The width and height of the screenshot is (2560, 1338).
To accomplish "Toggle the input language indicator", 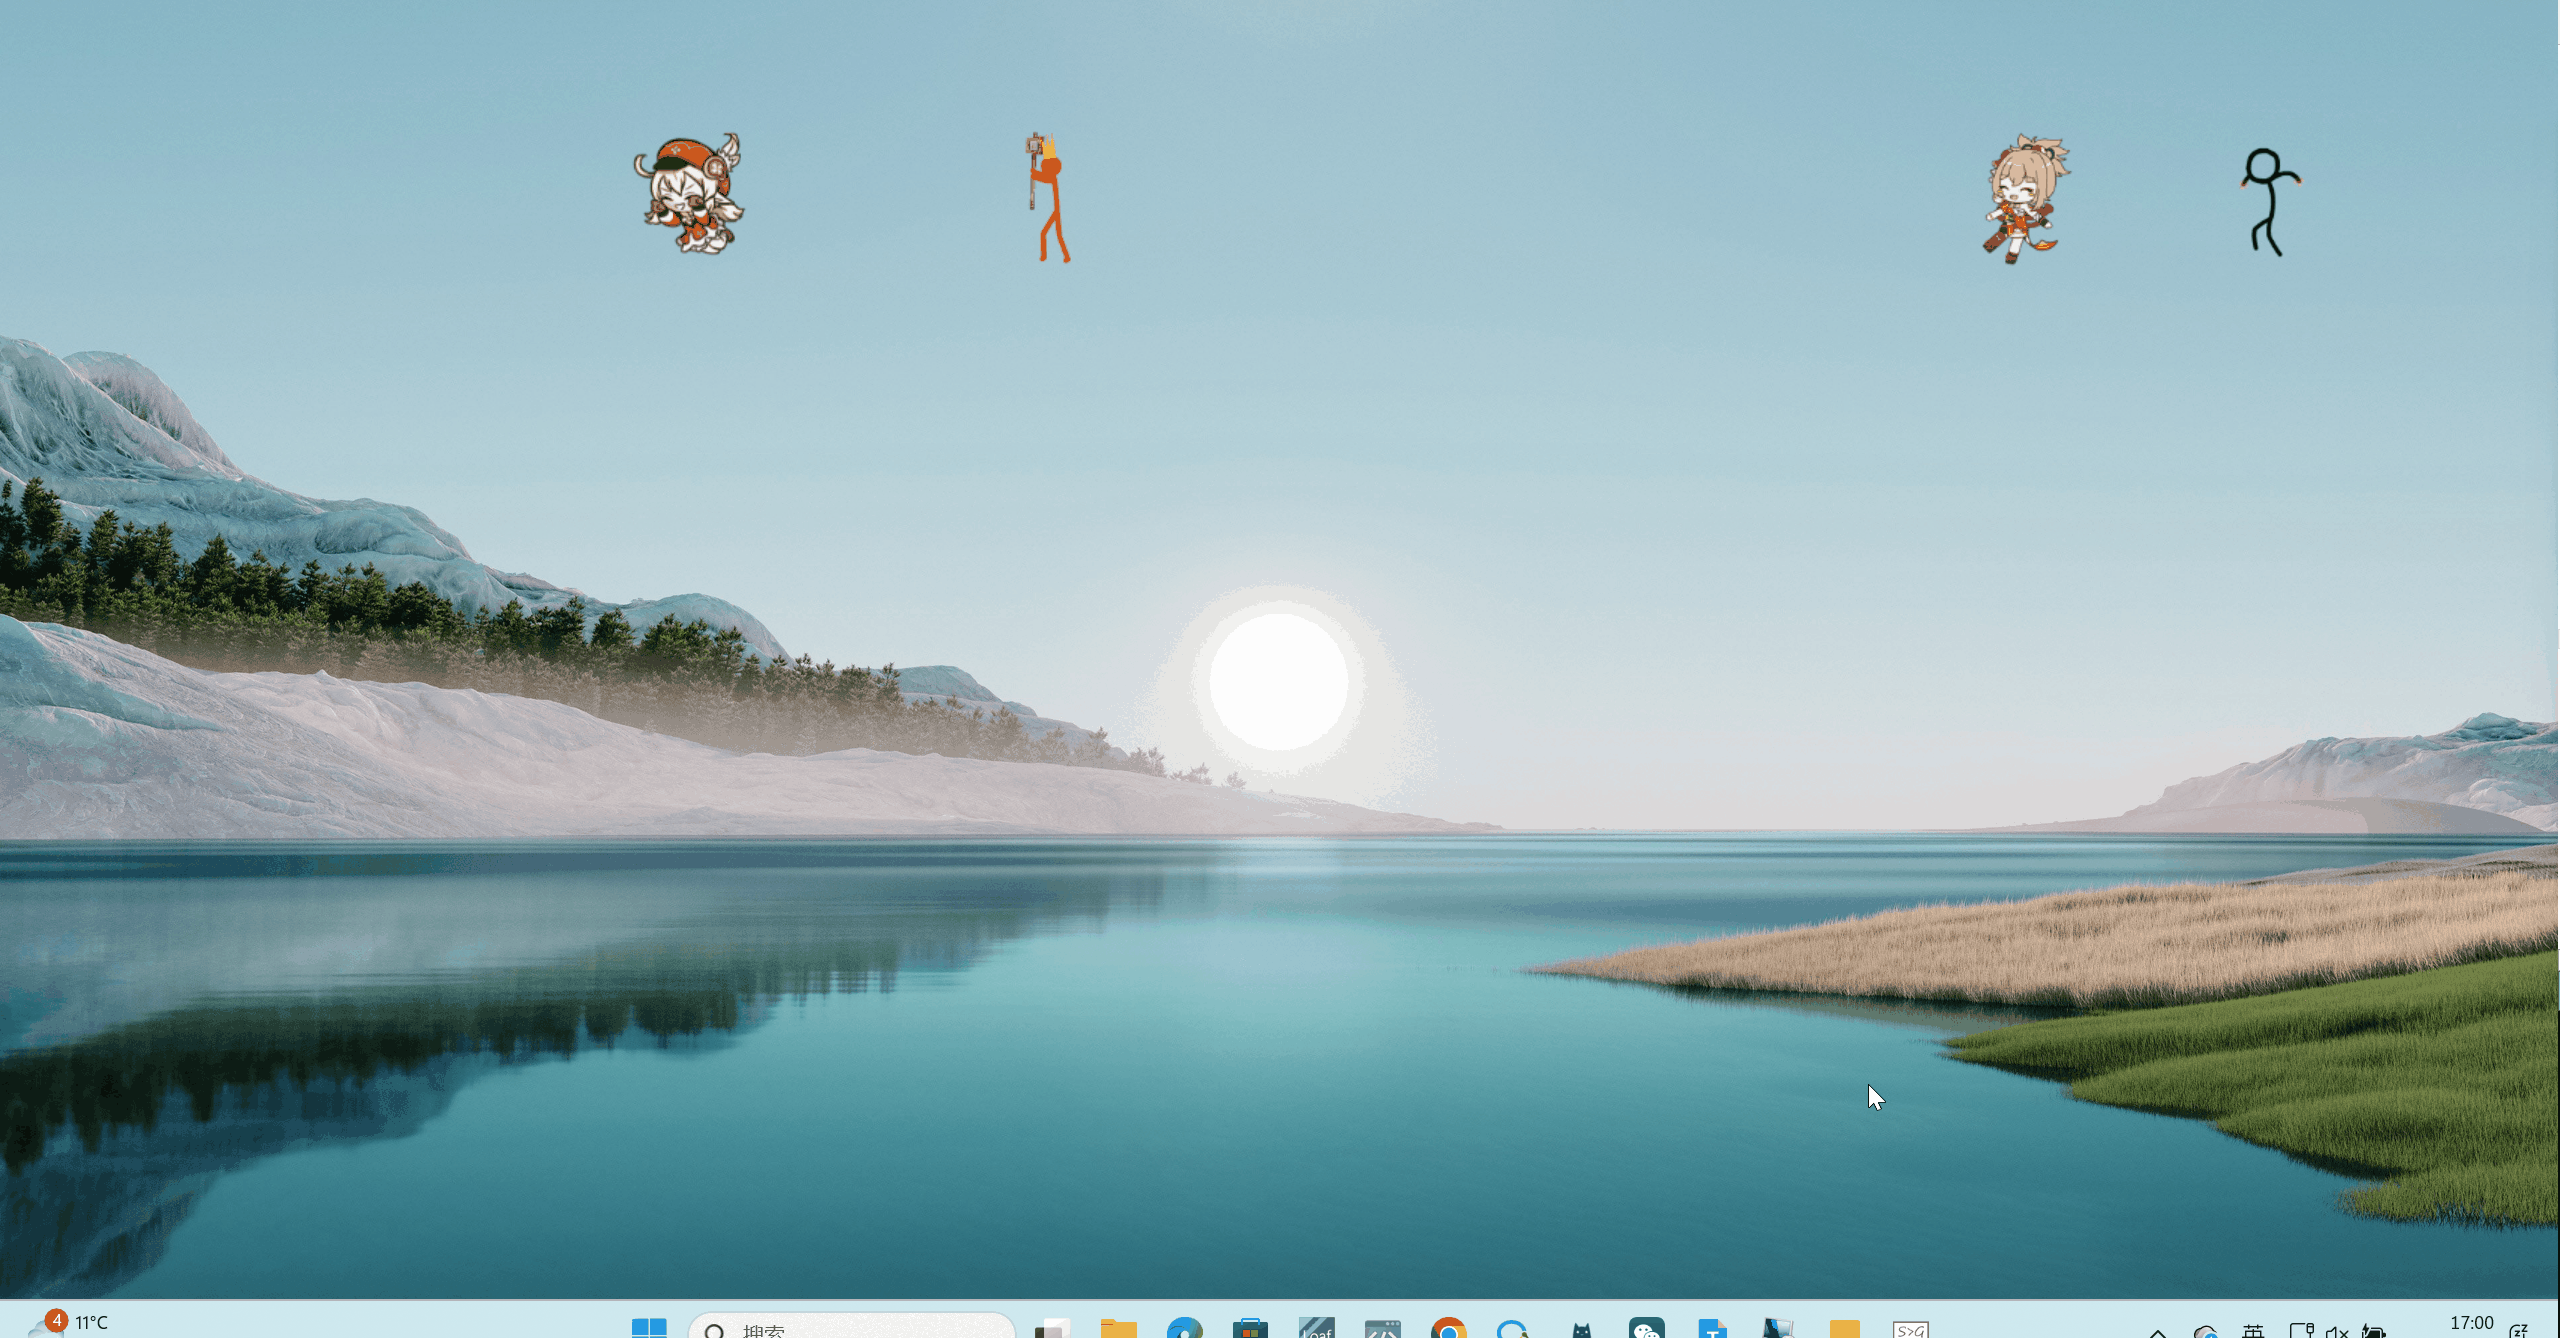I will point(2253,1331).
